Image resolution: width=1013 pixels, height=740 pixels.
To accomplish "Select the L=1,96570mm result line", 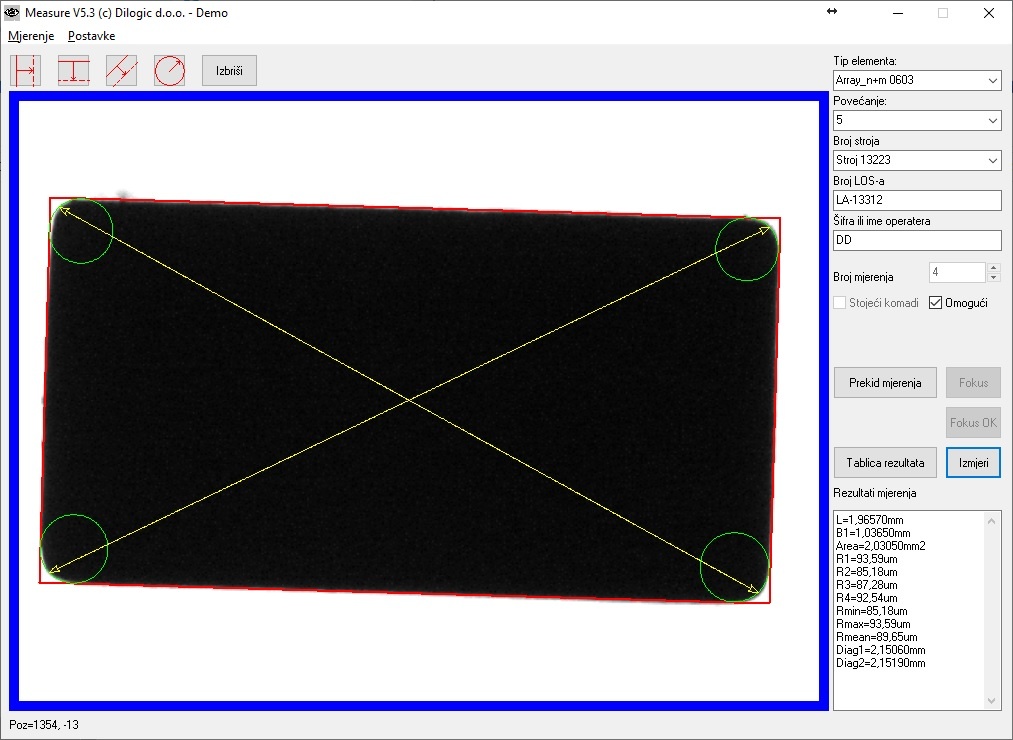I will coord(870,520).
